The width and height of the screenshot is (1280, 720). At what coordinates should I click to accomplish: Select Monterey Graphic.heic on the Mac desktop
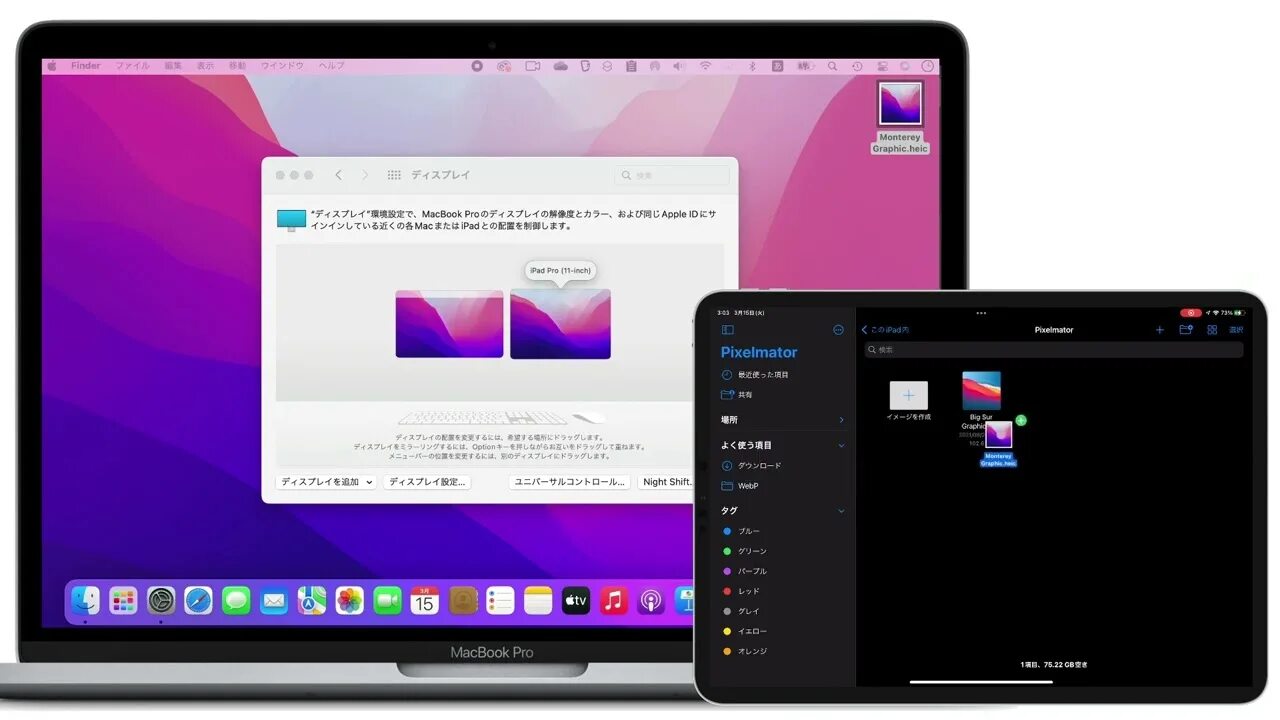point(900,117)
